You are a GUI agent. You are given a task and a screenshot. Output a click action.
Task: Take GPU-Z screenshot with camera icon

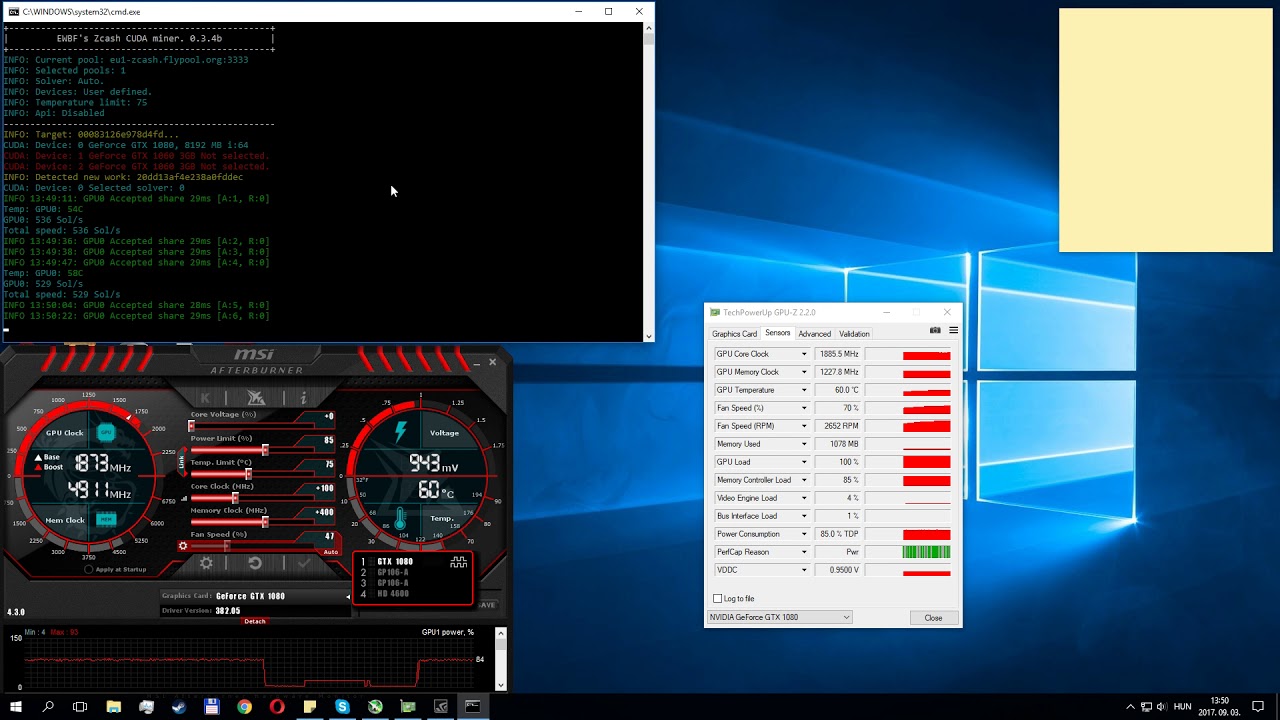(935, 330)
